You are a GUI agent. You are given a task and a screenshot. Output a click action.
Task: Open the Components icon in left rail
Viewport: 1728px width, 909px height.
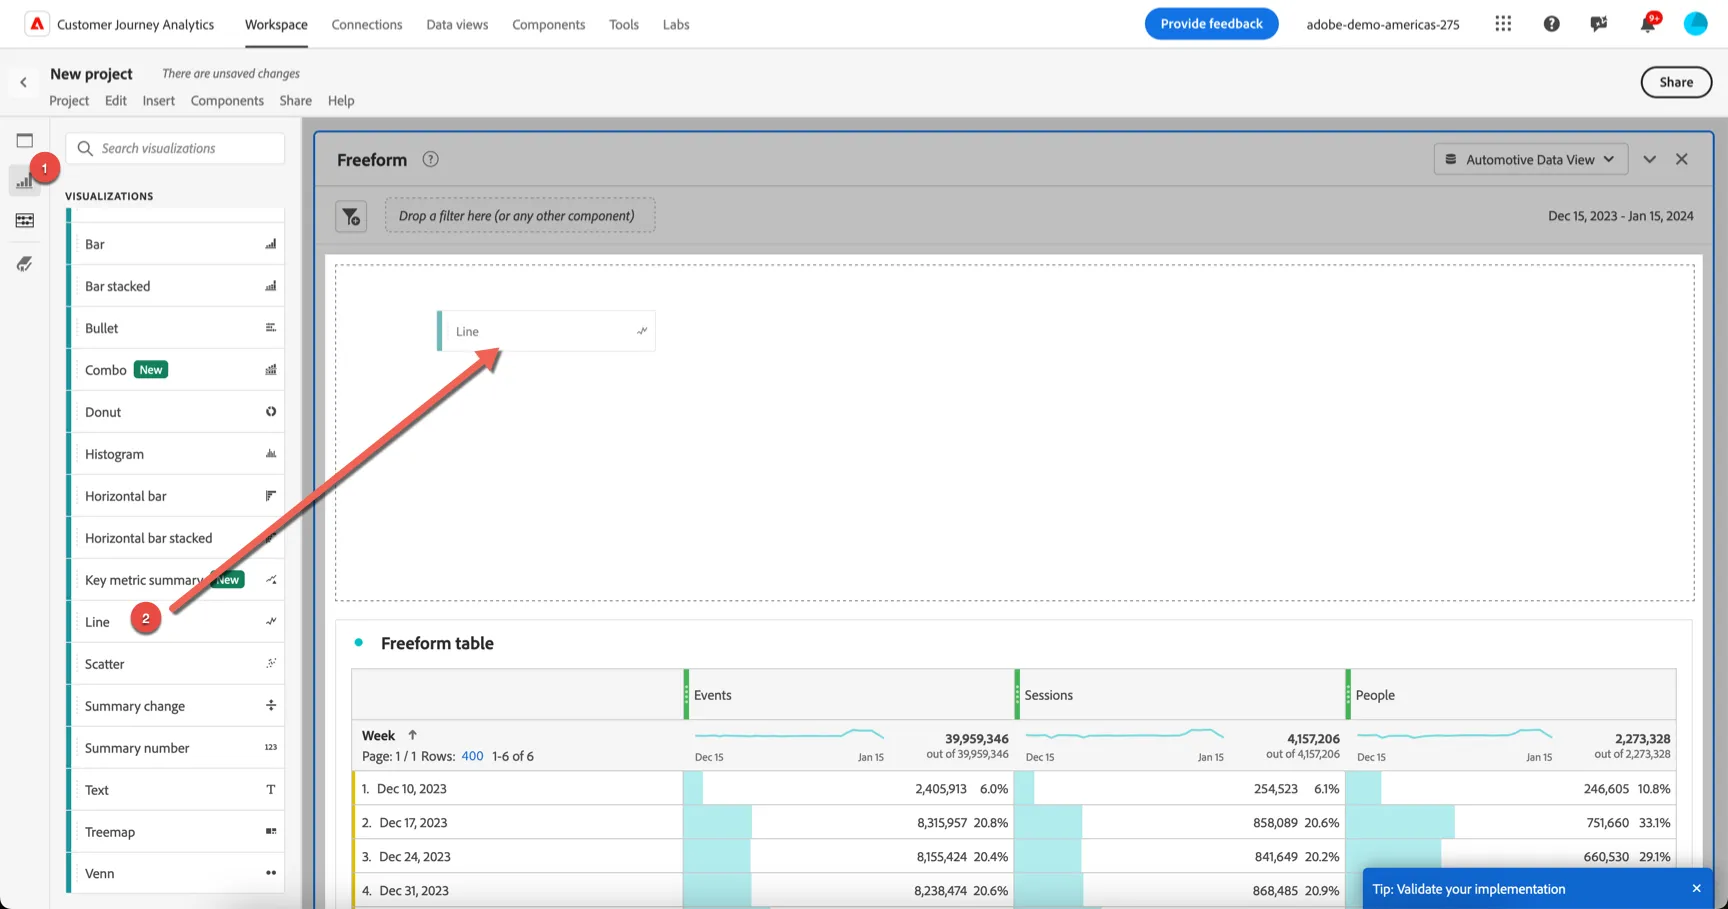click(x=25, y=220)
